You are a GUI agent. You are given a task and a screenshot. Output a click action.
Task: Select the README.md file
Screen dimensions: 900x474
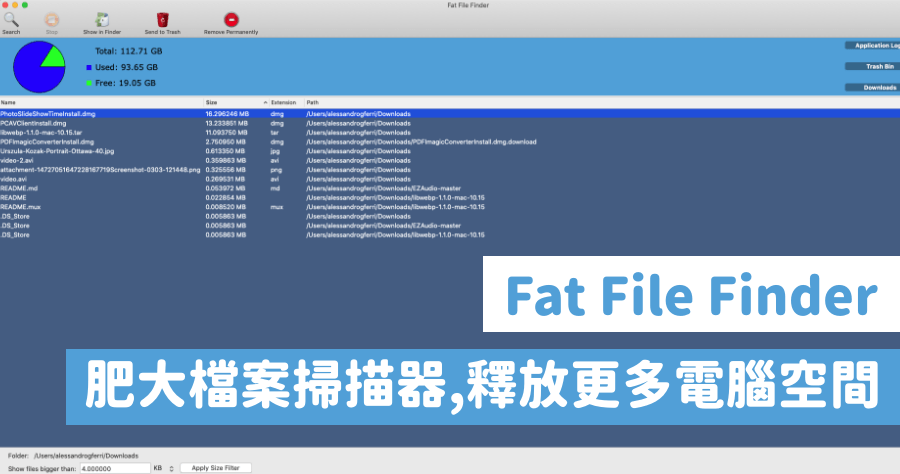click(x=19, y=188)
